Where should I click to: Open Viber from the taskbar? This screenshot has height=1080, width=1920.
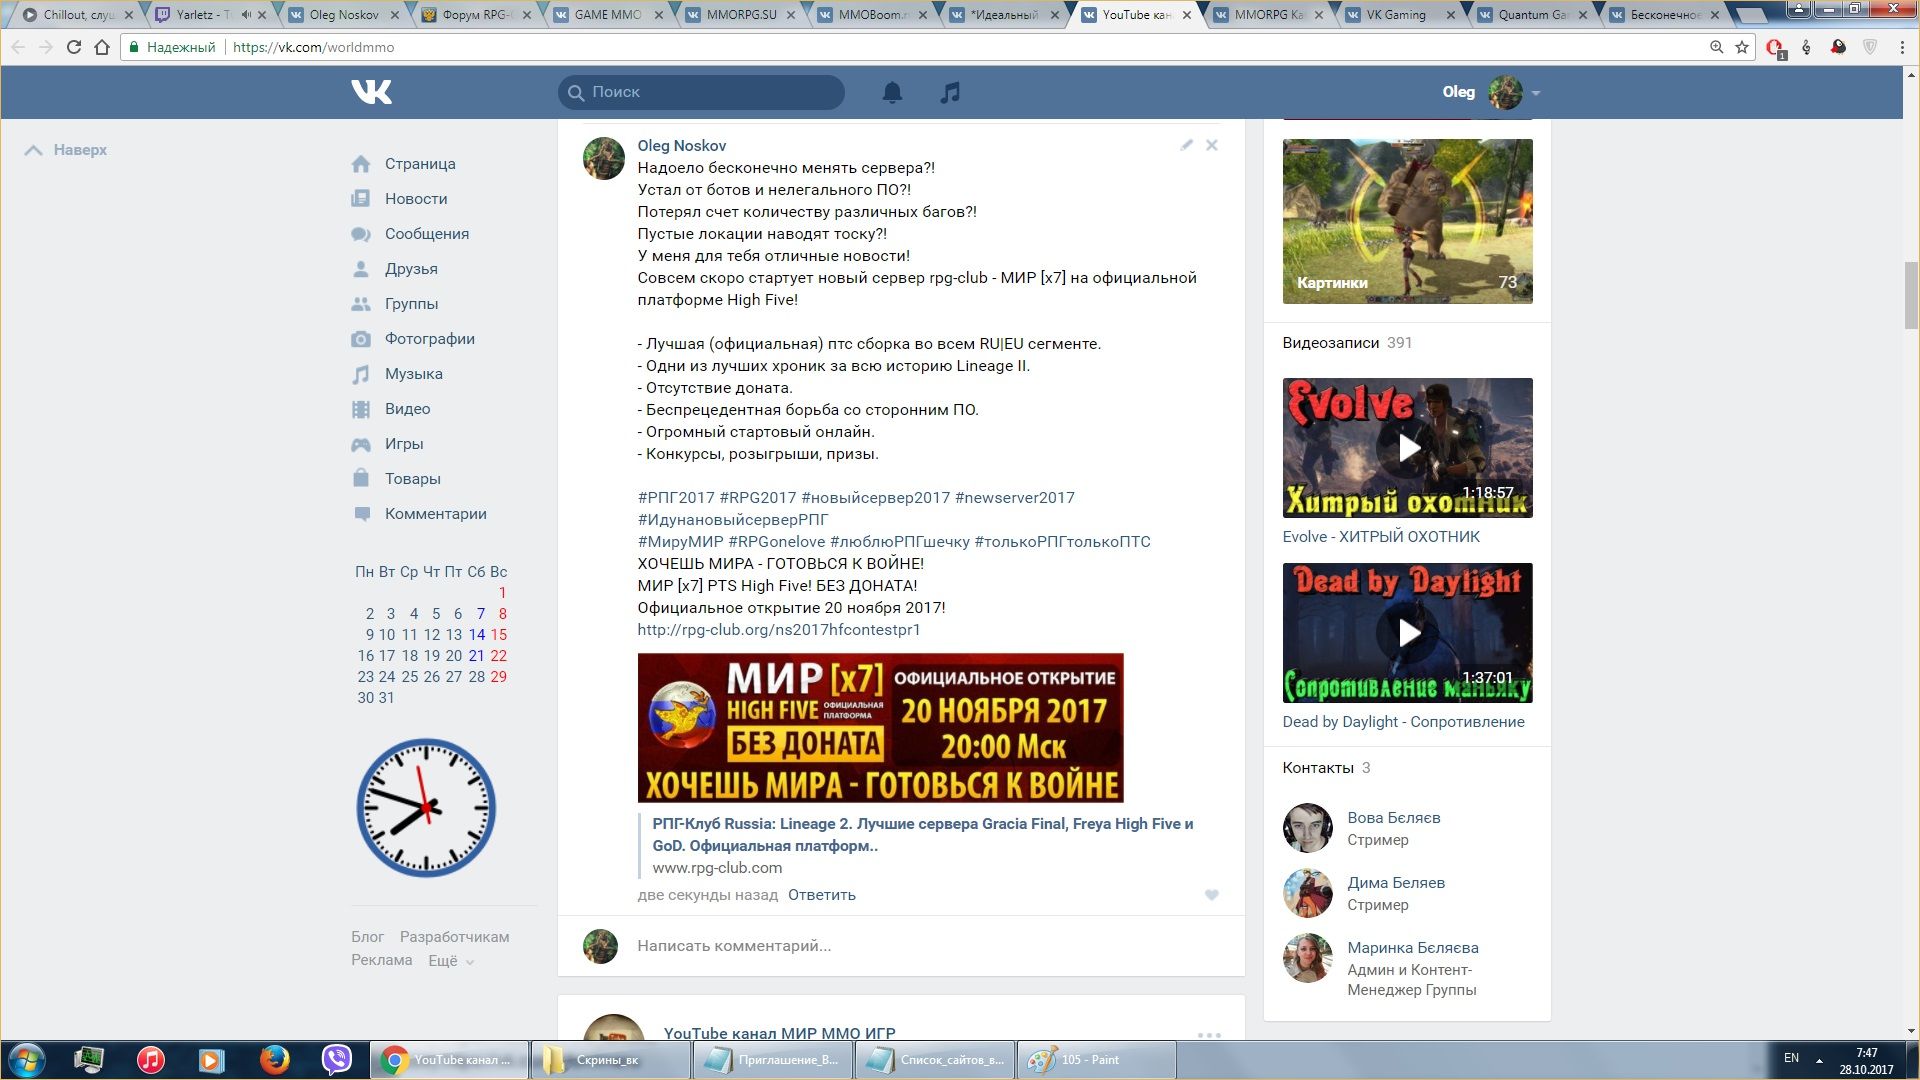coord(337,1059)
